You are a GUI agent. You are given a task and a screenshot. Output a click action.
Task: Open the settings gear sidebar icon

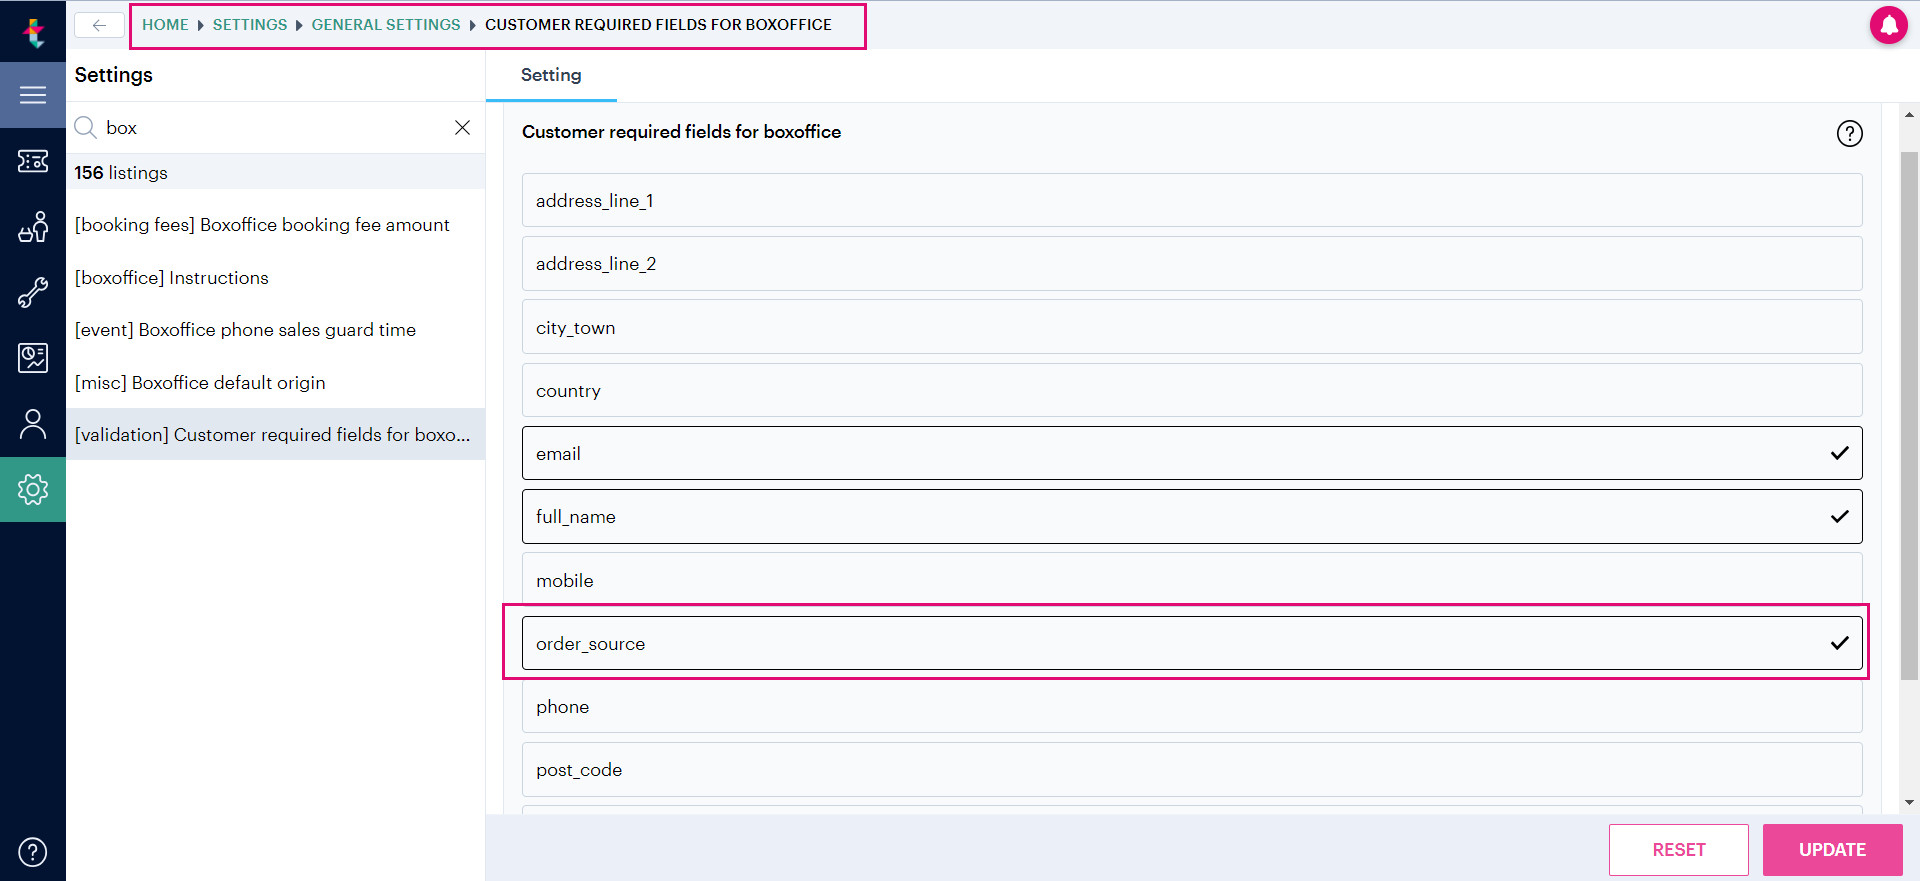(x=33, y=489)
